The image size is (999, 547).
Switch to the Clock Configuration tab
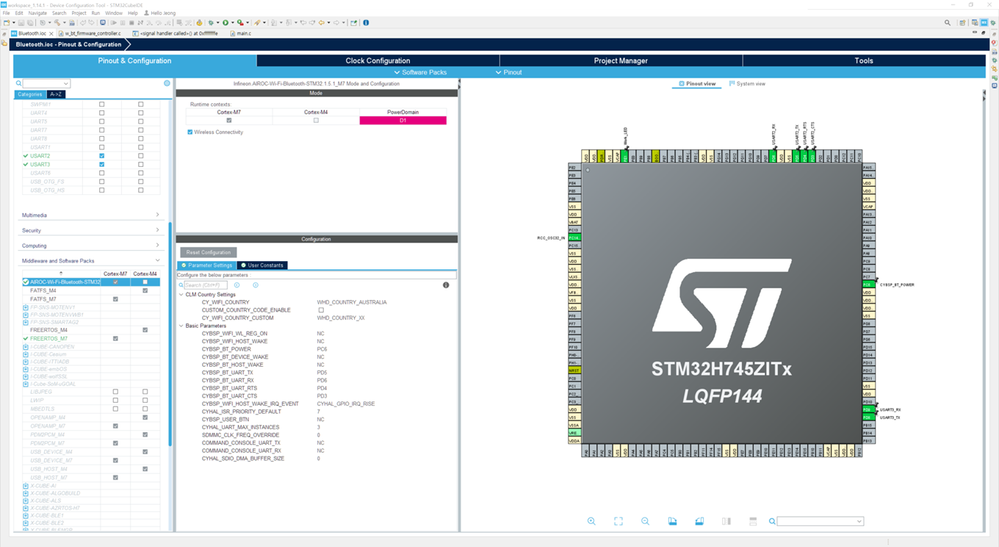tap(378, 61)
